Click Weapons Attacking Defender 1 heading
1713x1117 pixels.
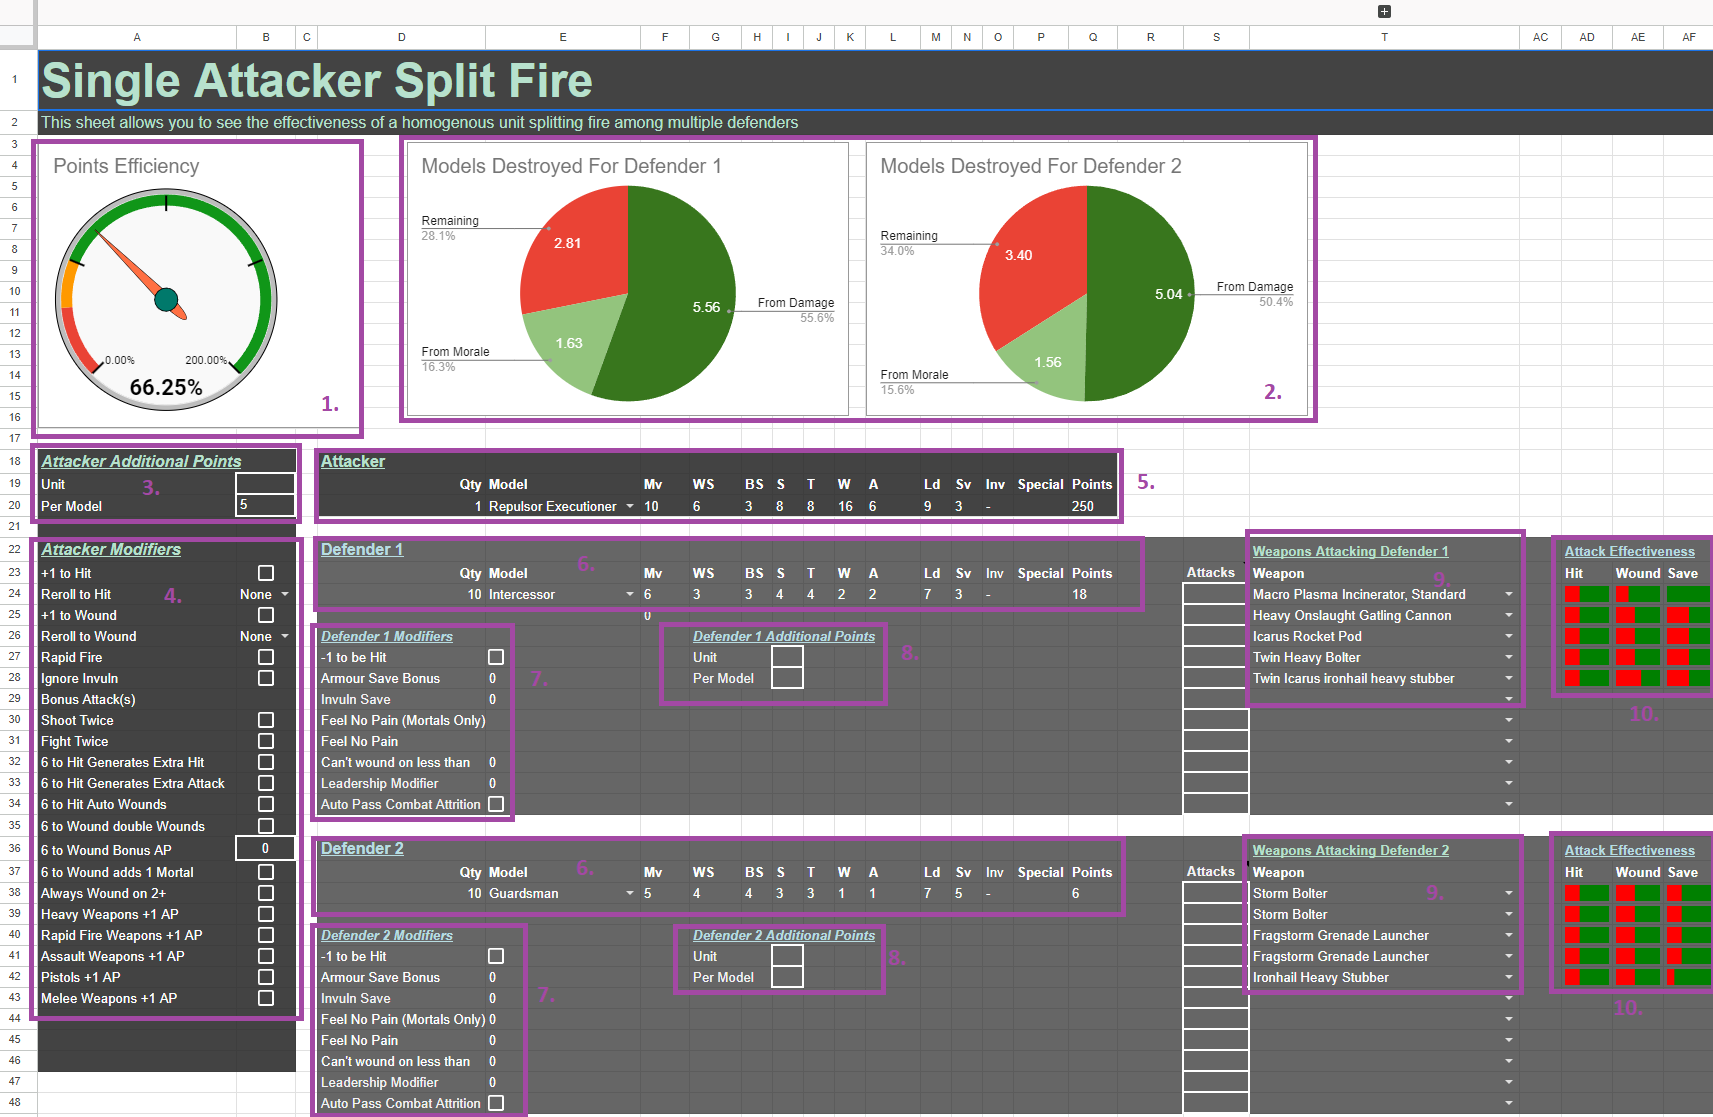(x=1350, y=551)
